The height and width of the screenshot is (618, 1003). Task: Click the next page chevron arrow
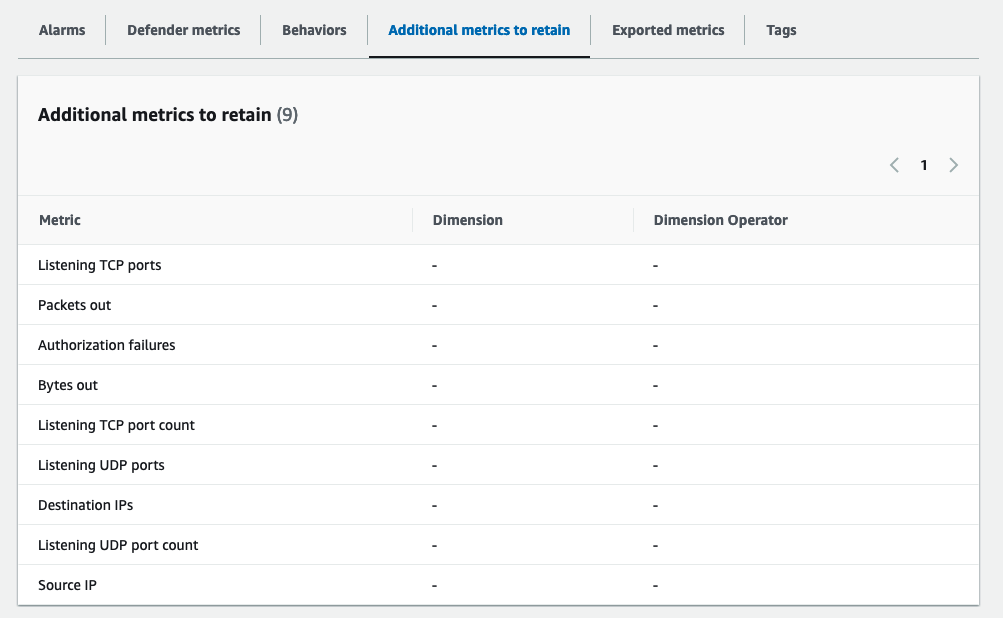pyautogui.click(x=953, y=164)
